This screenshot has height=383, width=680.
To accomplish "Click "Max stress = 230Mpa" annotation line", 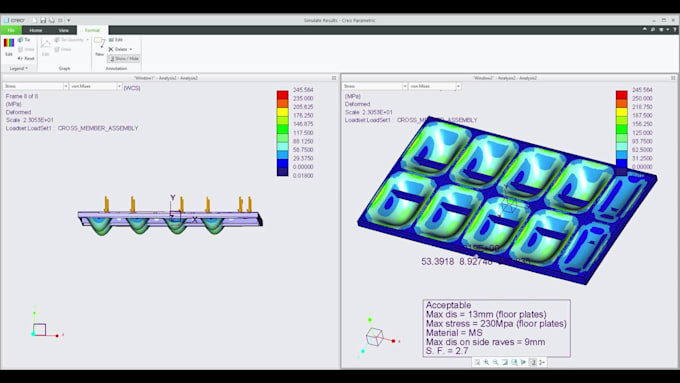I will [x=496, y=324].
